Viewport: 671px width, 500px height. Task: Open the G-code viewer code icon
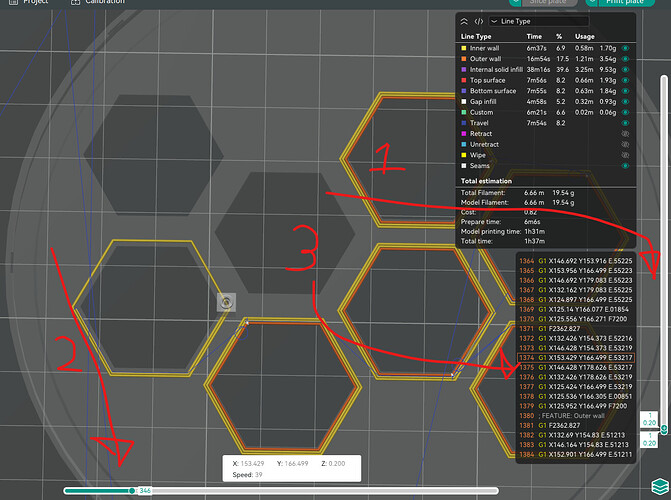(x=479, y=21)
